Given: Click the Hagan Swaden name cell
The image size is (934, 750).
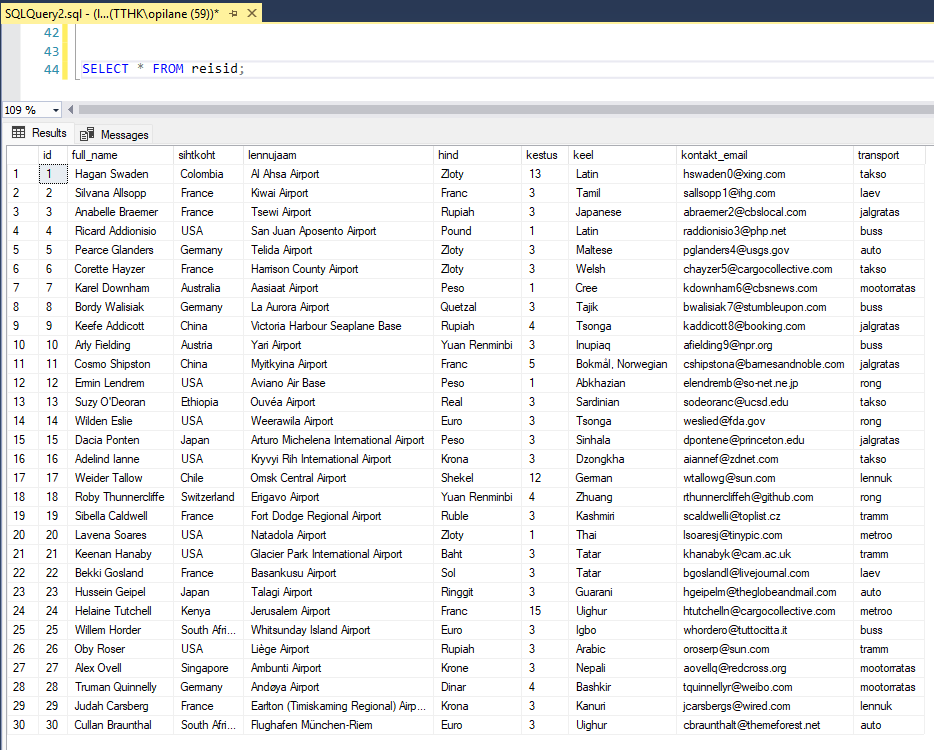Looking at the screenshot, I should tap(111, 174).
